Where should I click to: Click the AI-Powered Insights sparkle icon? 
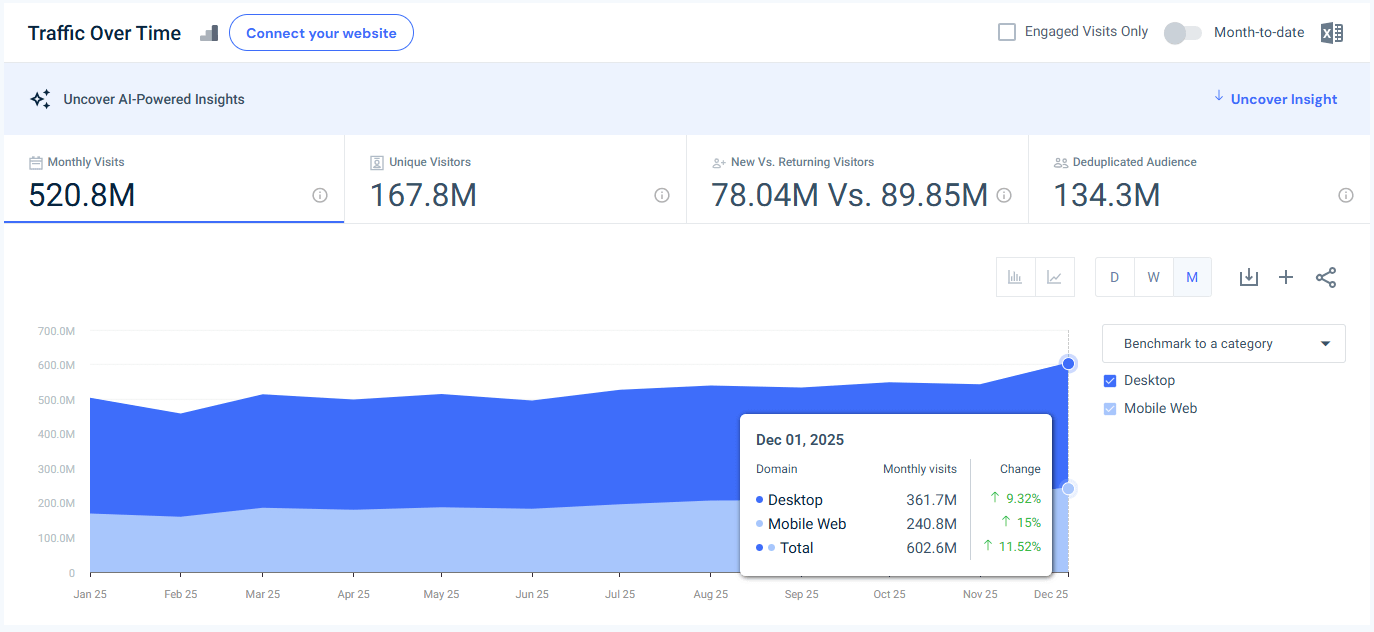click(x=40, y=98)
